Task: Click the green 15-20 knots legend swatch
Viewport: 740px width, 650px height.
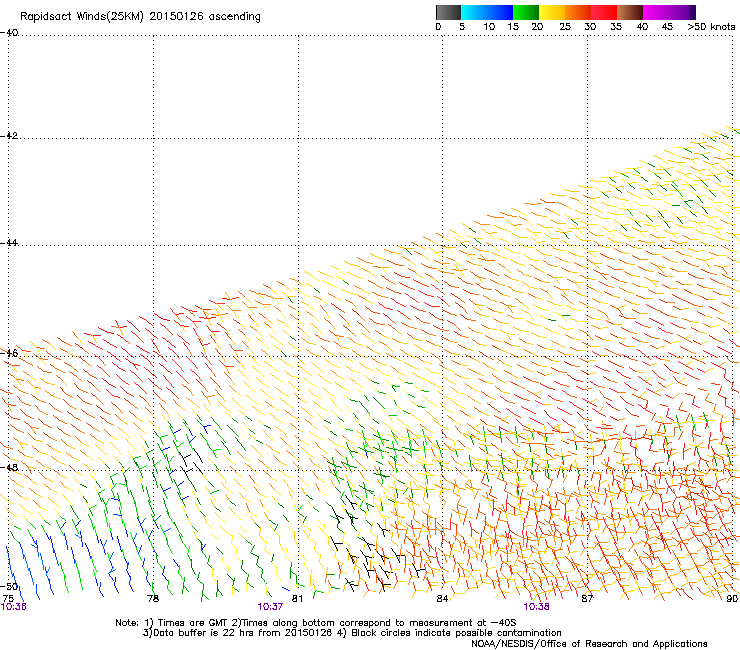Action: 526,12
